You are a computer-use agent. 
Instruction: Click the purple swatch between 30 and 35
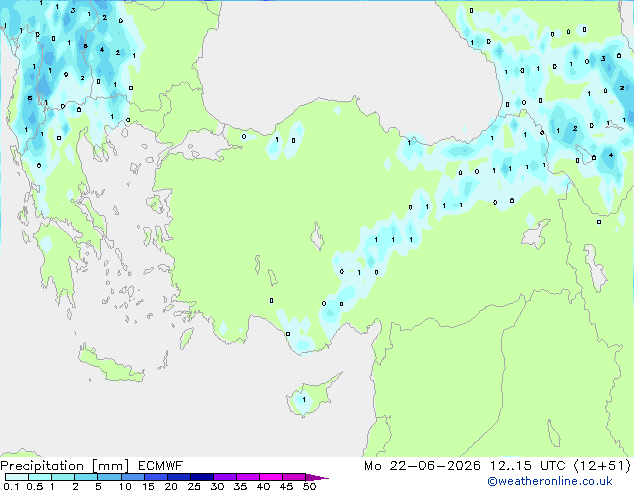click(x=225, y=477)
